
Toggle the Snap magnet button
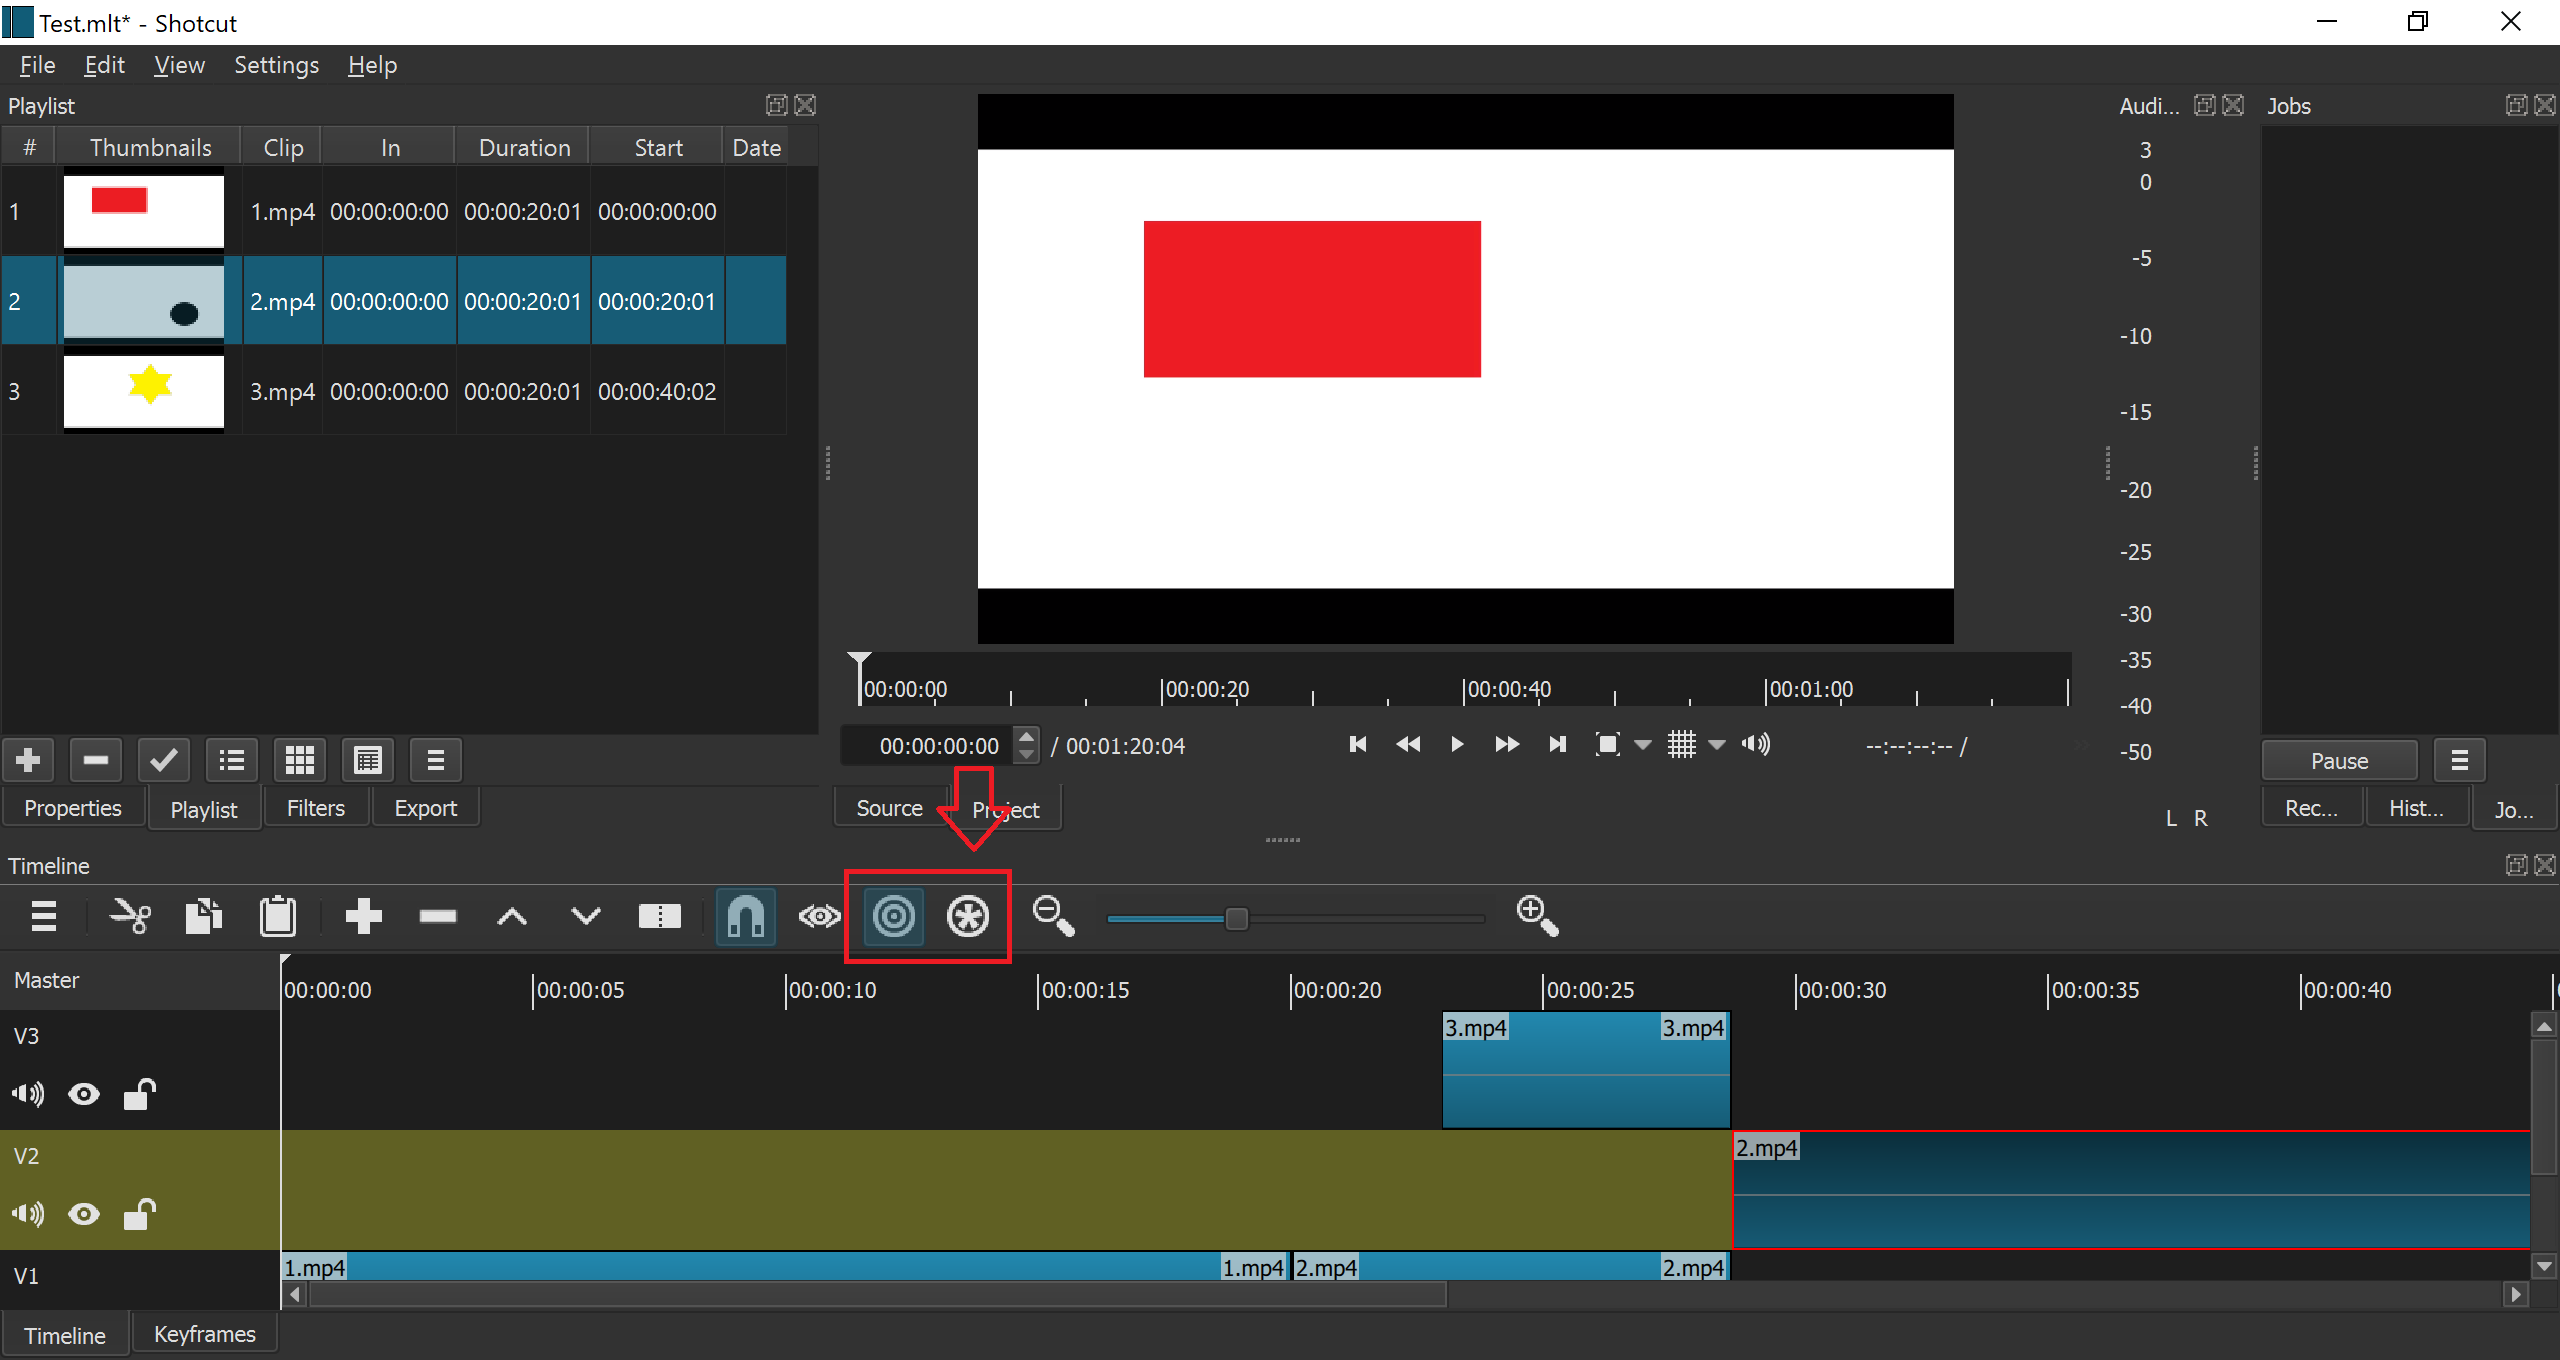pyautogui.click(x=746, y=916)
